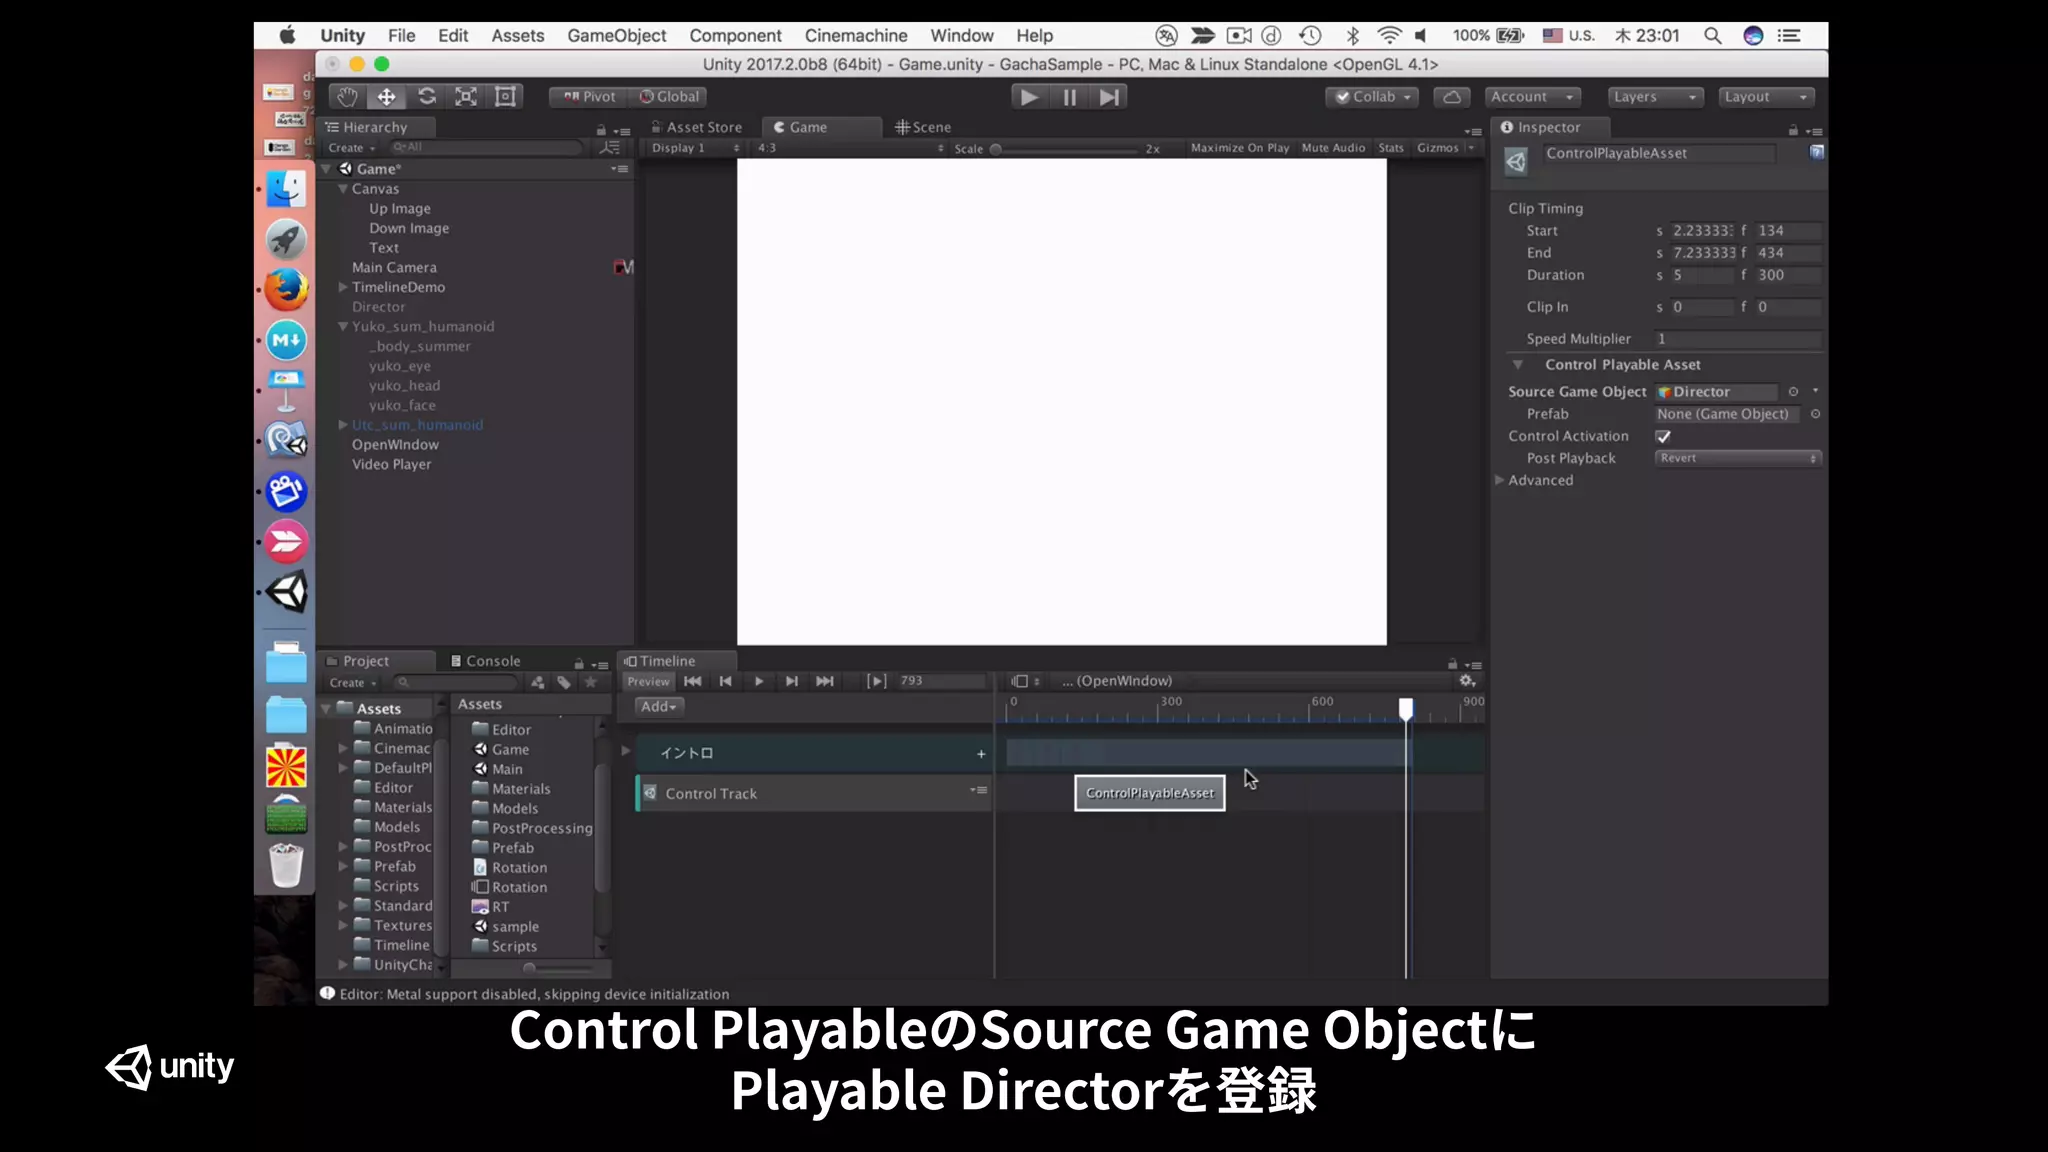The image size is (2048, 1152).
Task: Go to previous frame in Timeline
Action: point(726,681)
